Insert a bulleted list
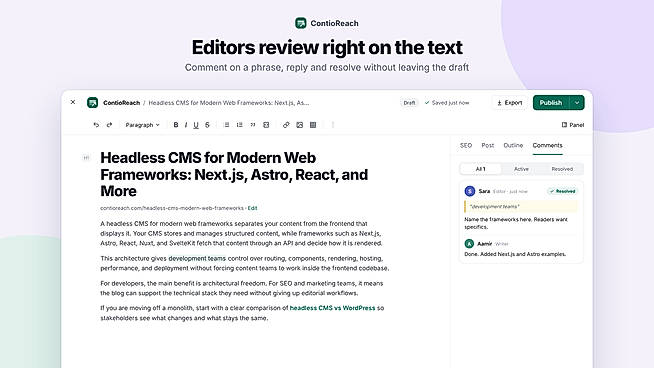 [226, 125]
